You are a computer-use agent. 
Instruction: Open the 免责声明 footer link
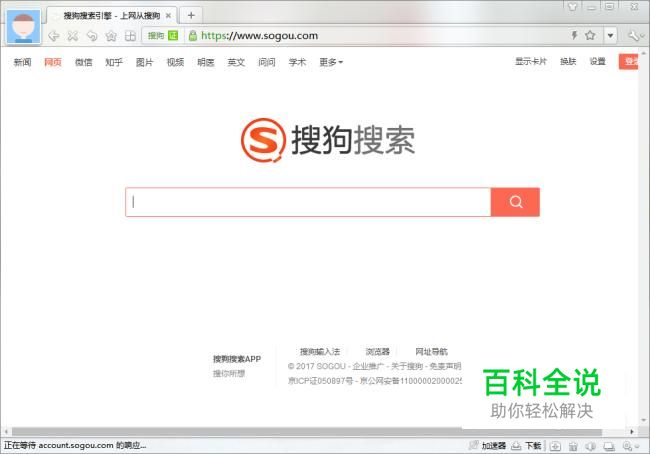click(x=445, y=366)
